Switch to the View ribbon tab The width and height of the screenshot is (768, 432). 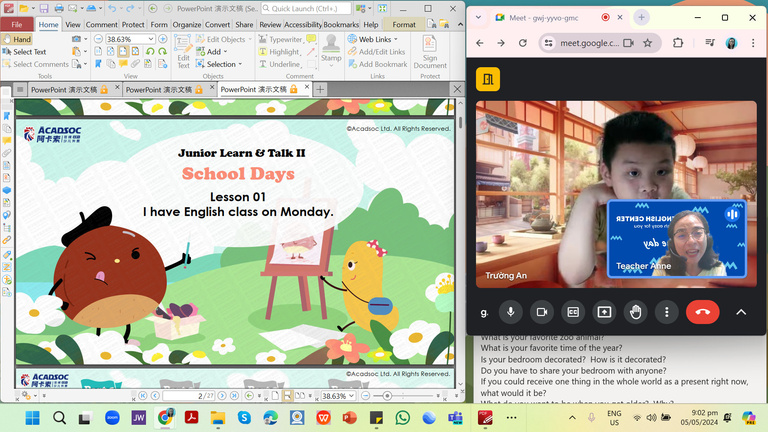[x=72, y=24]
